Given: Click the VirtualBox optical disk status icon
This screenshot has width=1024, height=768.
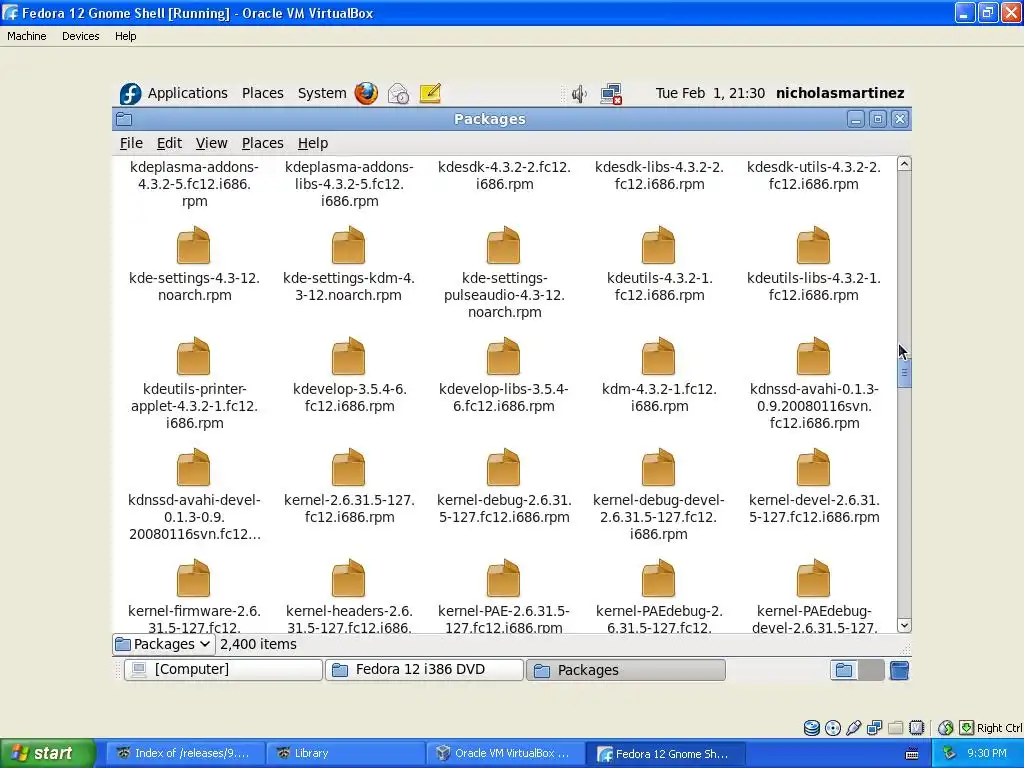Looking at the screenshot, I should pyautogui.click(x=833, y=728).
